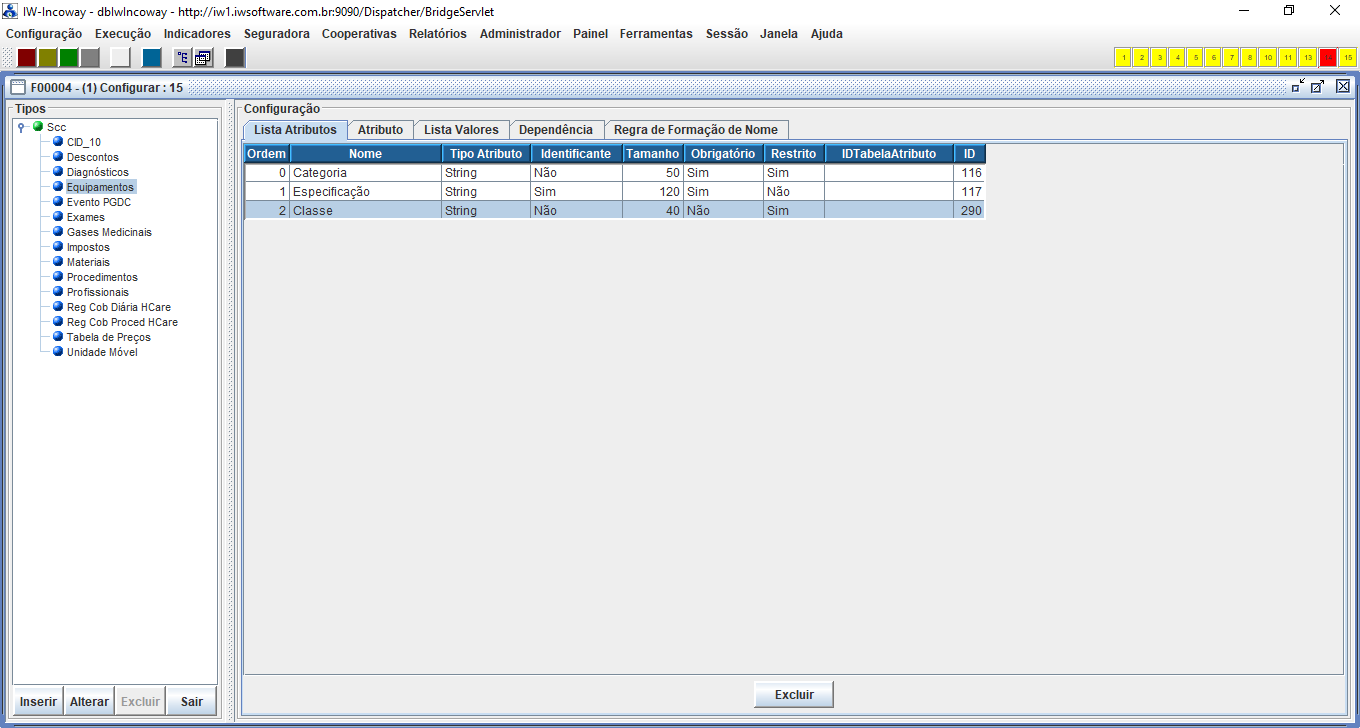Click the expand icon of F00004 panel
Image resolution: width=1360 pixels, height=728 pixels.
point(1318,87)
